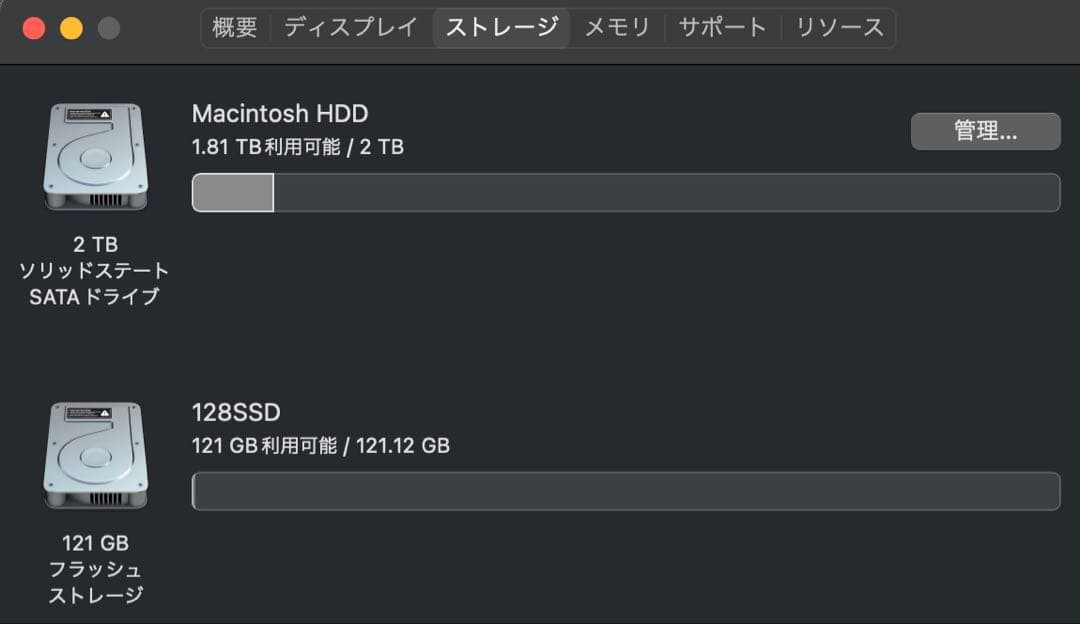Click the used-space segment of the HDD bar
Screen dimensions: 1080x624
click(232, 192)
